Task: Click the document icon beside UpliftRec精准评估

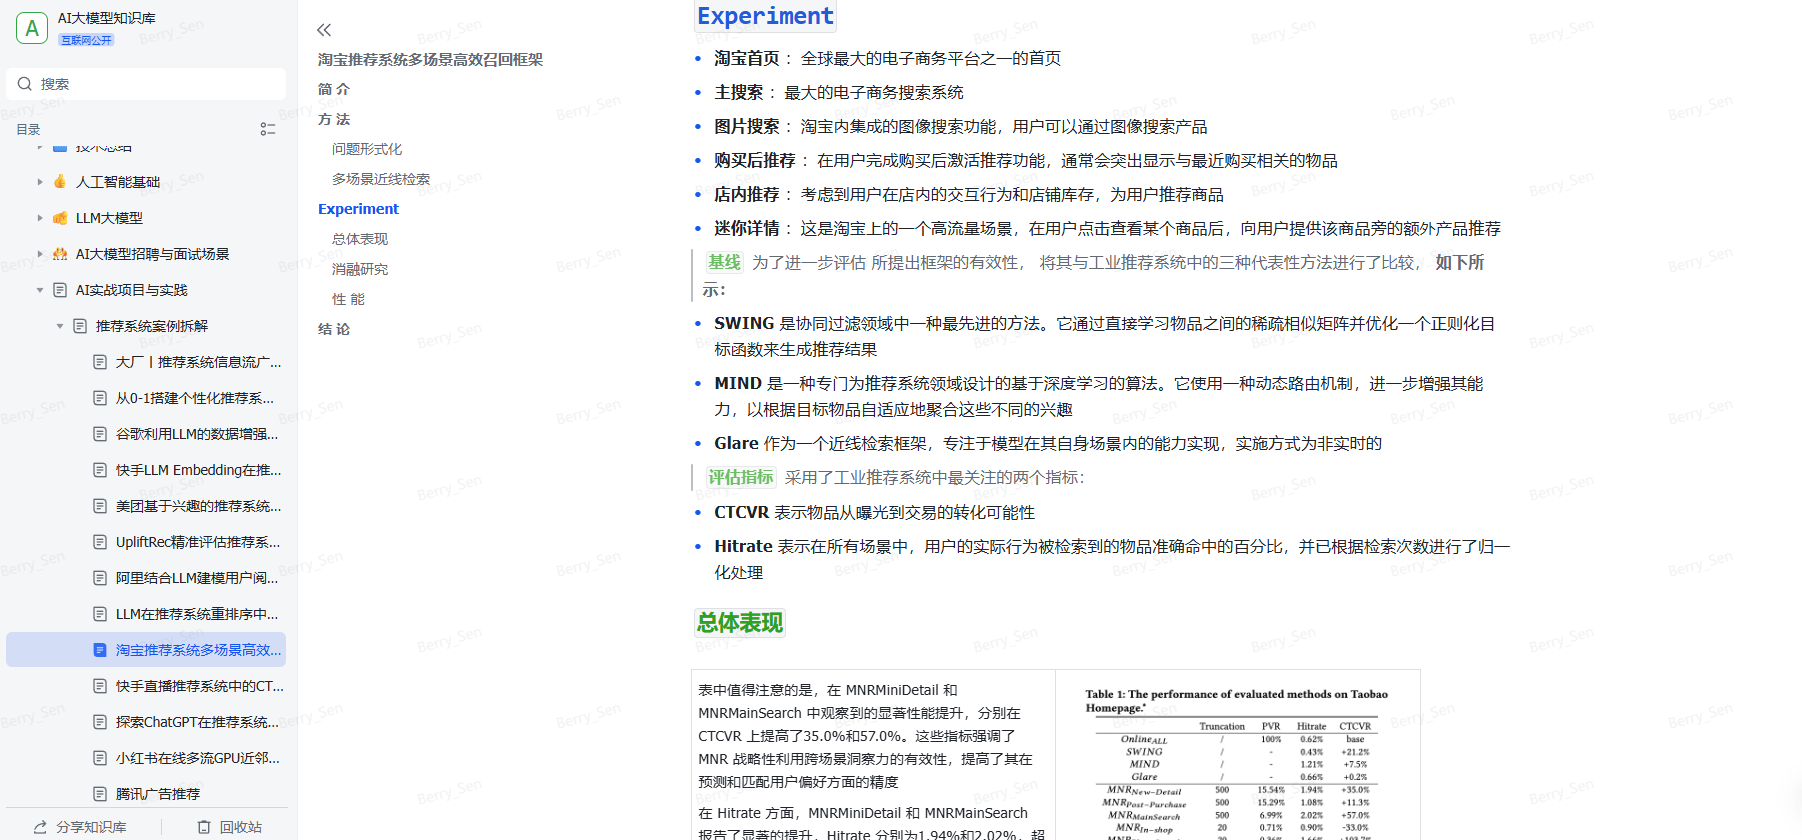Action: click(100, 542)
